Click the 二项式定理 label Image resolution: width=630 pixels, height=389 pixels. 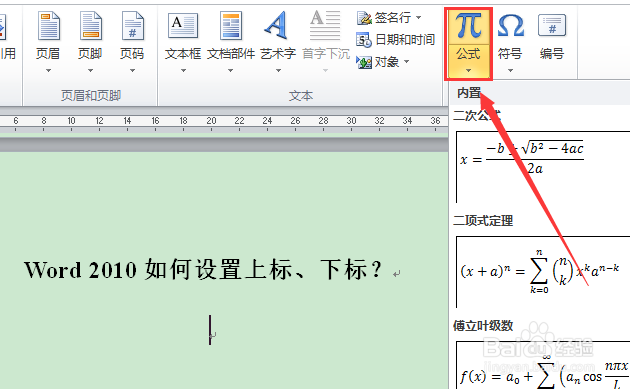(483, 220)
